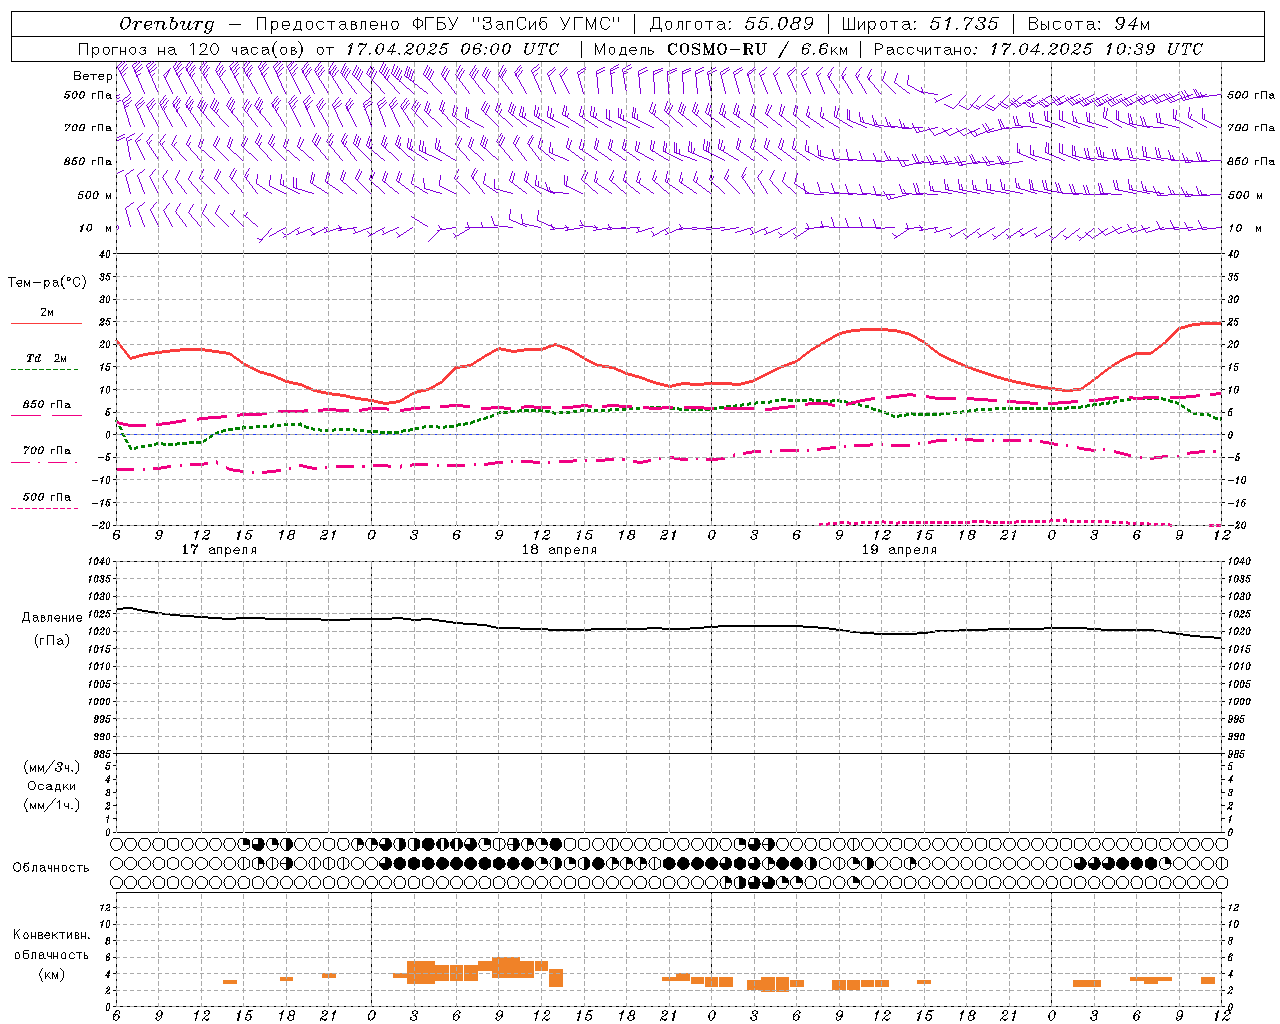Select the longitude value Долгота: 55.089
This screenshot has width=1280, height=1024.
click(x=732, y=24)
